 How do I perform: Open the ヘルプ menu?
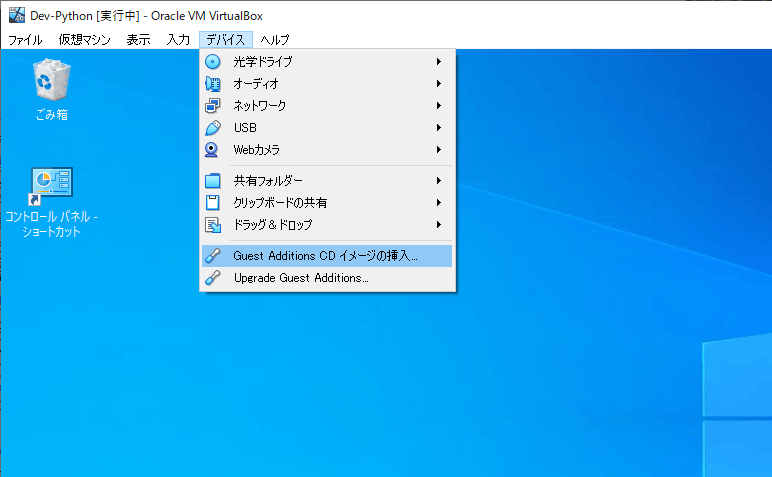tap(275, 39)
